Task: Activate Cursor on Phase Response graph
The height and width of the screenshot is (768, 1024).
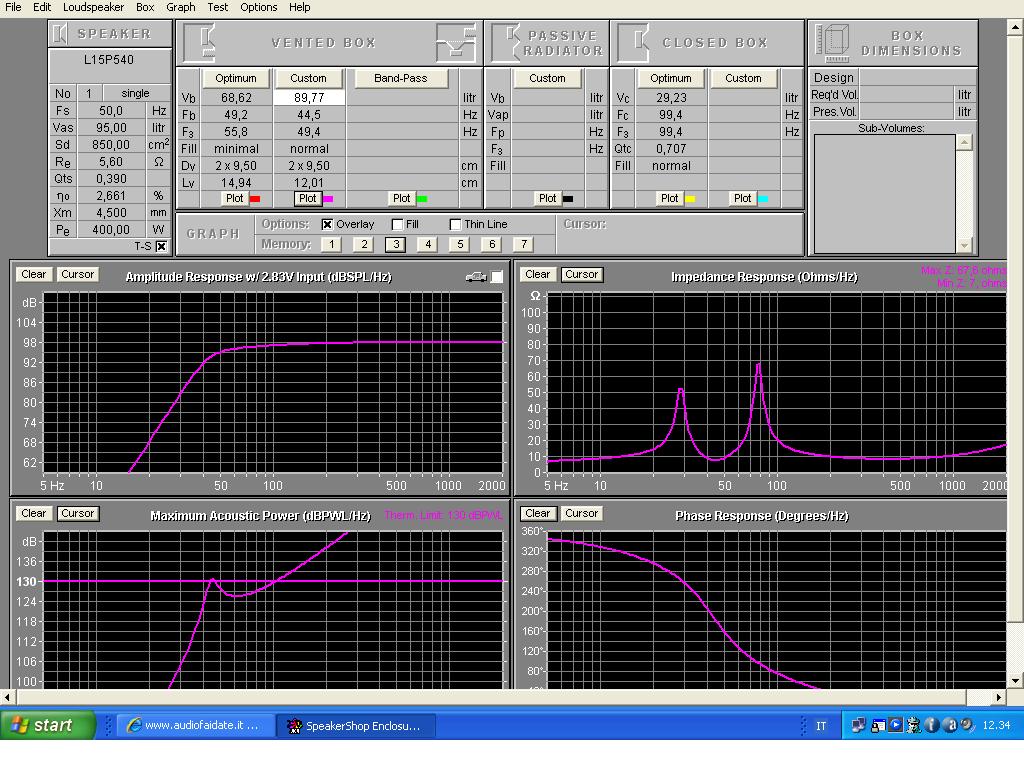Action: tap(581, 514)
